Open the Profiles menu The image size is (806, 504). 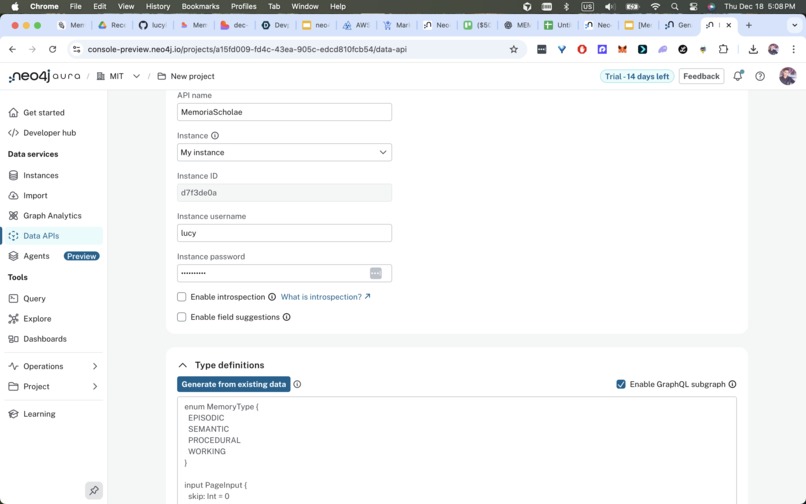(244, 6)
